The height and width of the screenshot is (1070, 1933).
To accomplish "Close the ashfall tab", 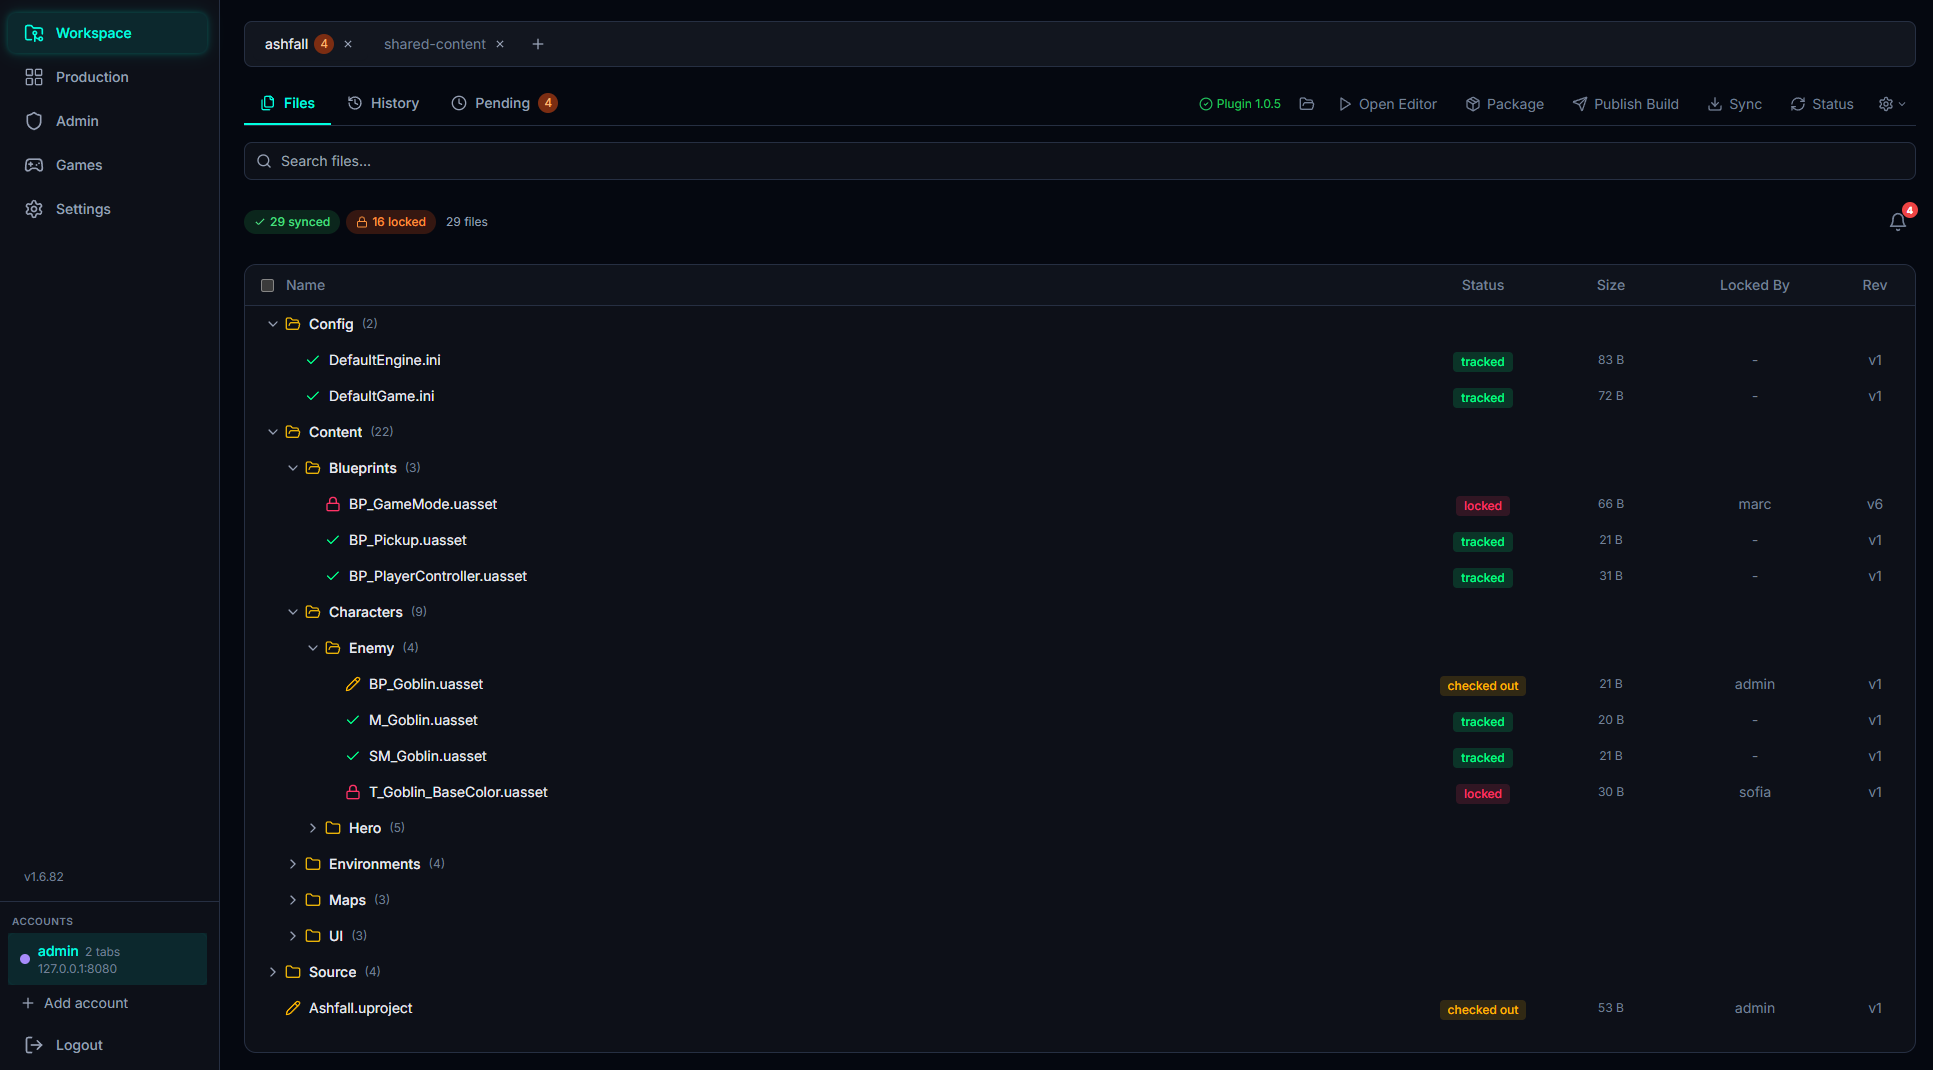I will tap(348, 44).
